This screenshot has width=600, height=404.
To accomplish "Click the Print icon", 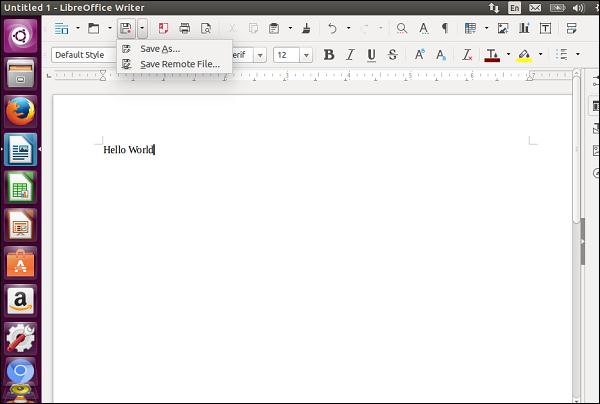I will pyautogui.click(x=184, y=29).
